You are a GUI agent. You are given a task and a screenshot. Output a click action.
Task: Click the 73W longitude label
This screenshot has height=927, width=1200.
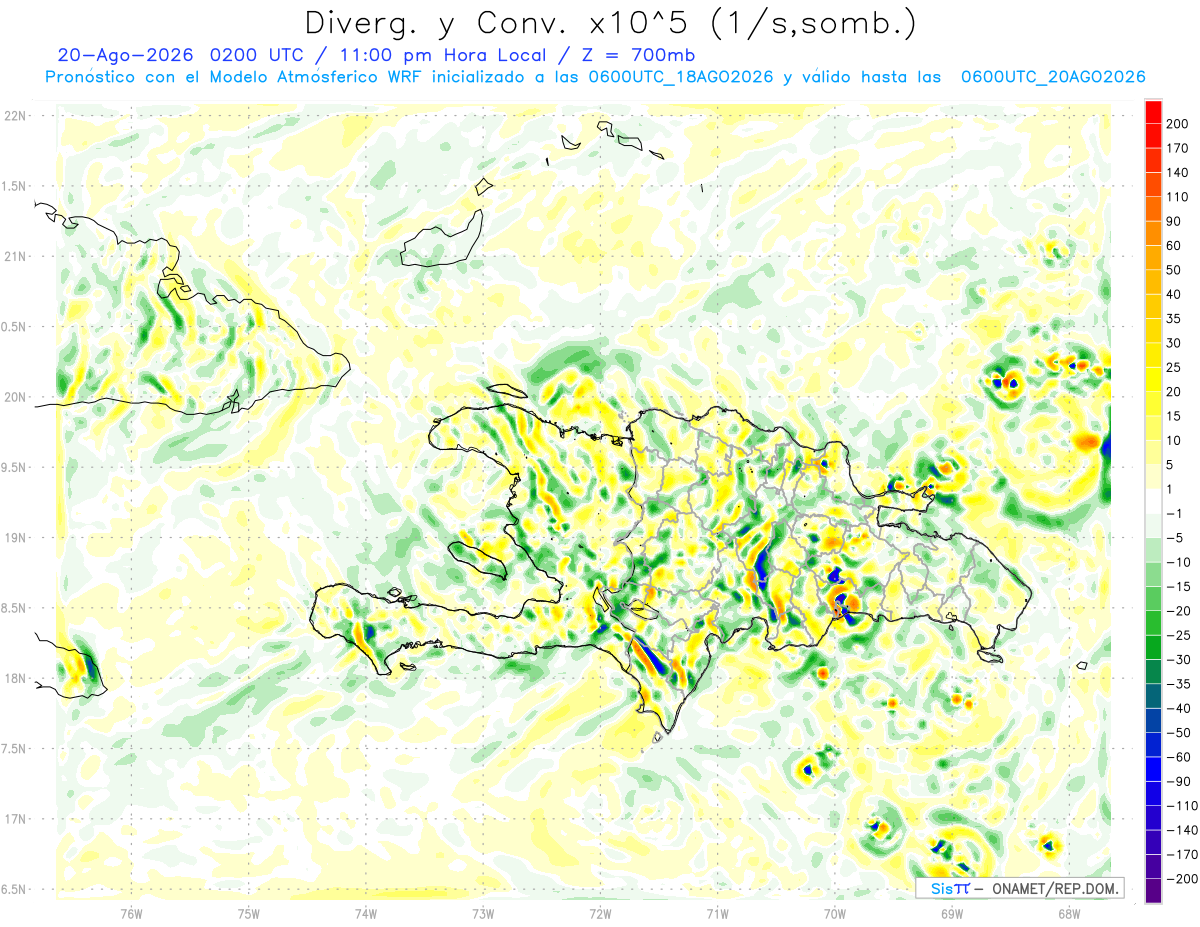pos(483,912)
